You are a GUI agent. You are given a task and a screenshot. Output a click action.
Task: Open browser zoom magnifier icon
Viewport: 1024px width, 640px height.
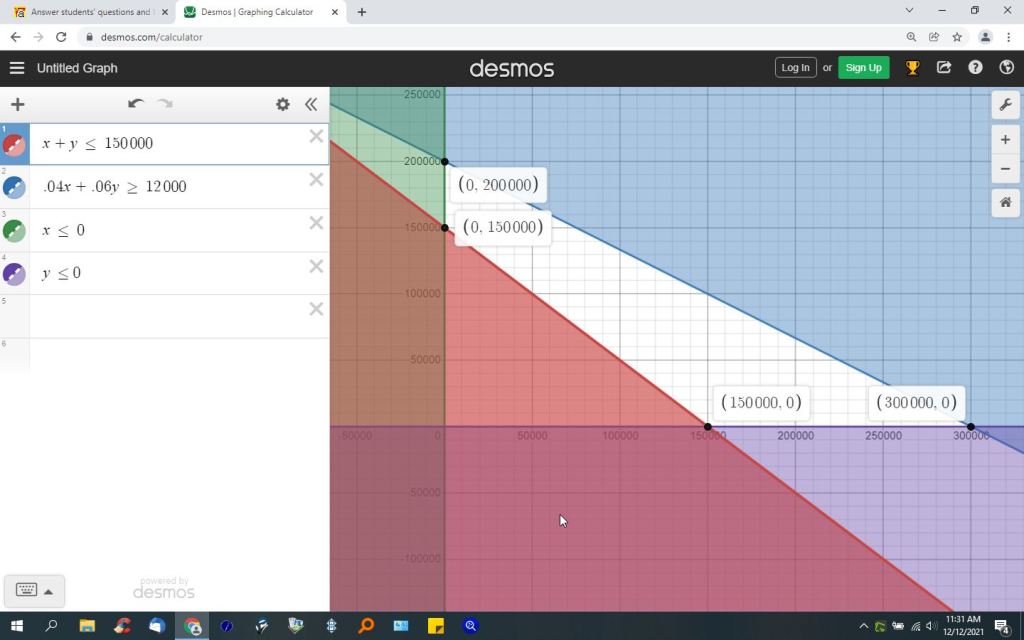911,37
